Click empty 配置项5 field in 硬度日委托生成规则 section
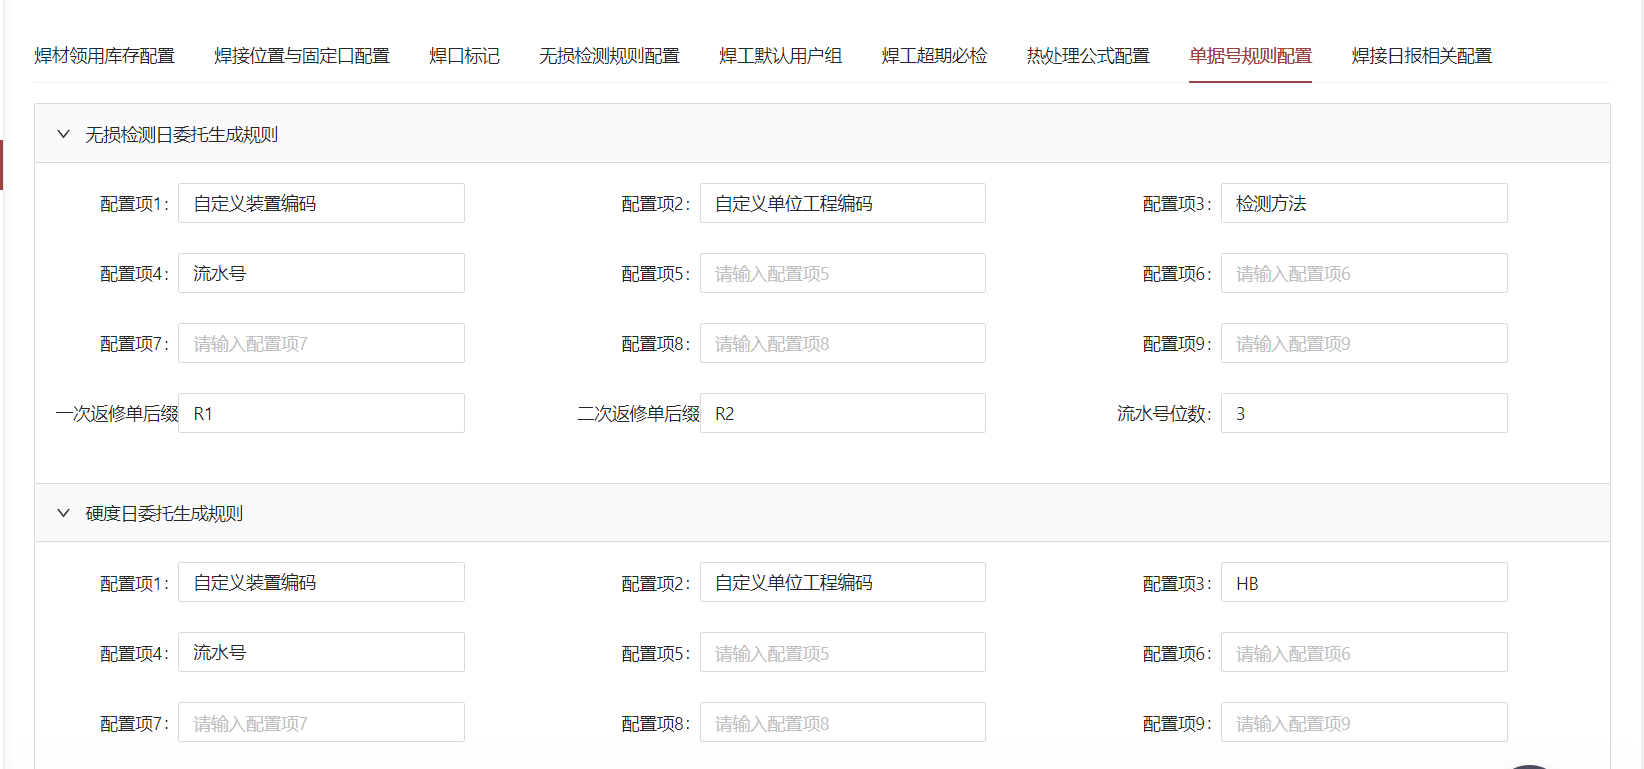The width and height of the screenshot is (1644, 769). (x=843, y=652)
